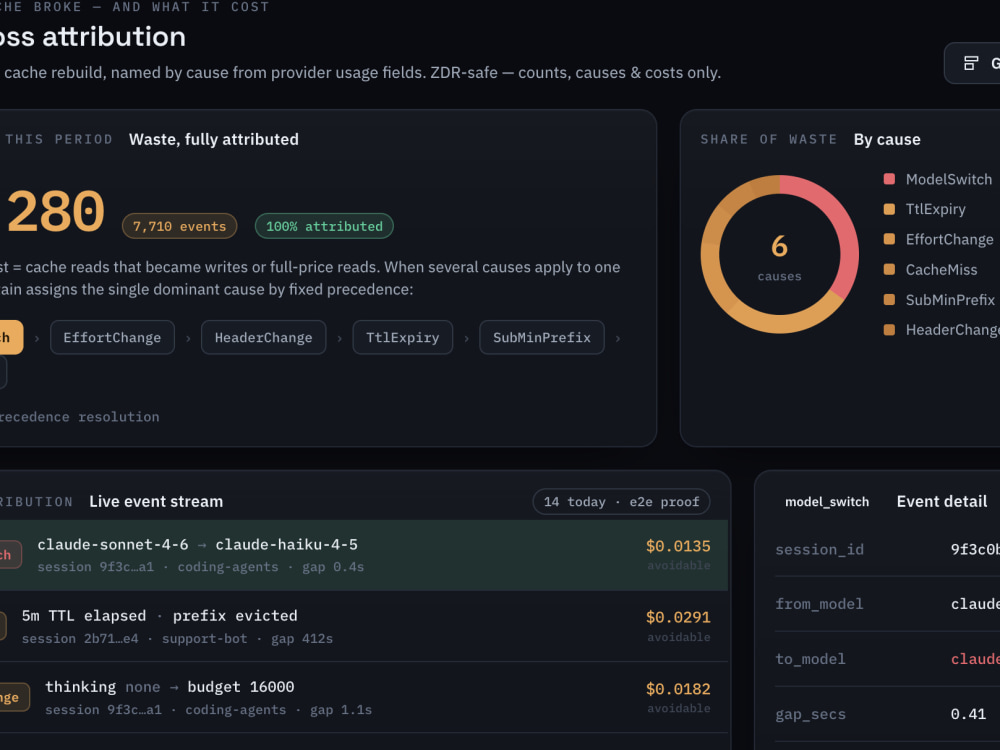Click the 7,710 events badge
This screenshot has width=1000, height=750.
point(179,226)
